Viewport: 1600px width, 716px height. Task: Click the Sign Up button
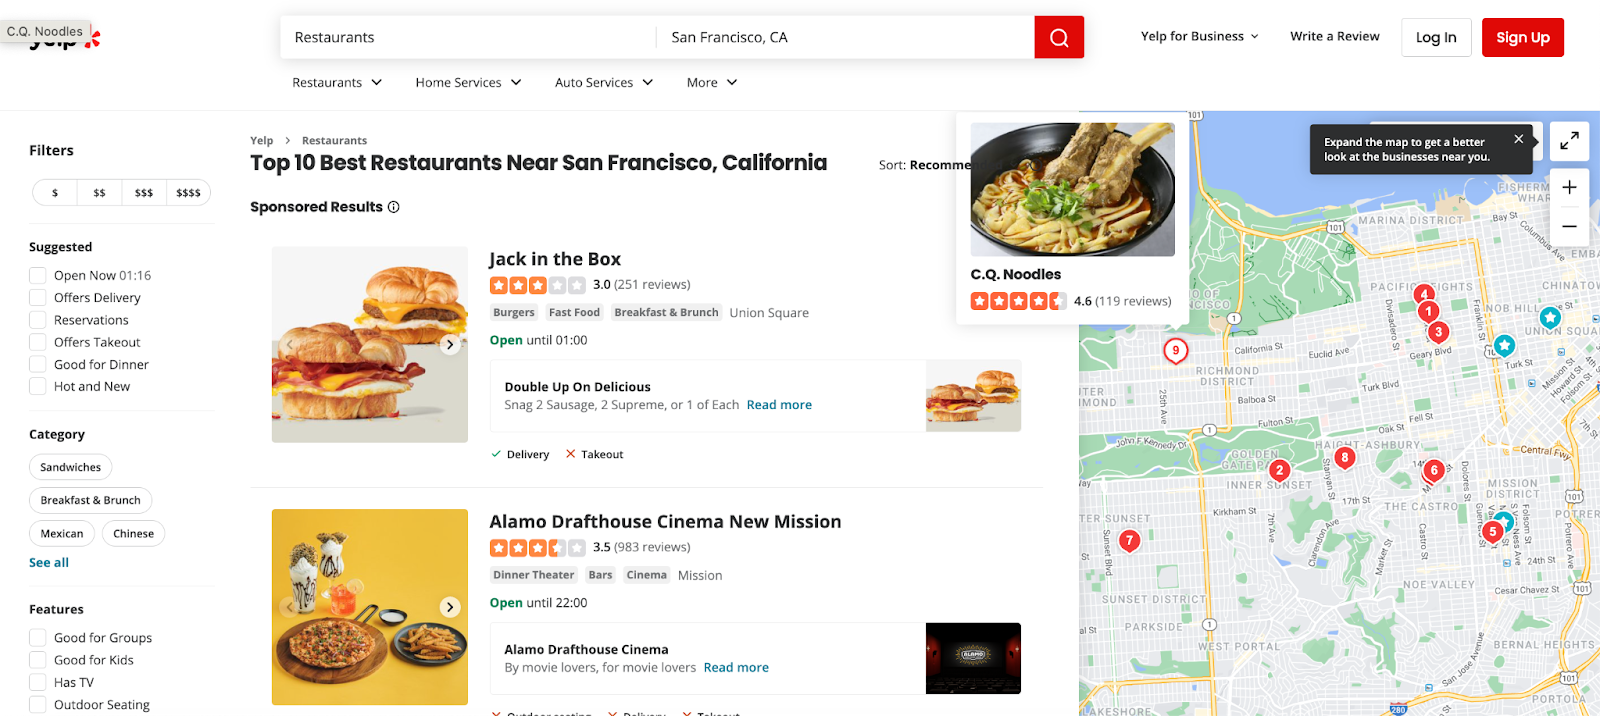tap(1522, 37)
